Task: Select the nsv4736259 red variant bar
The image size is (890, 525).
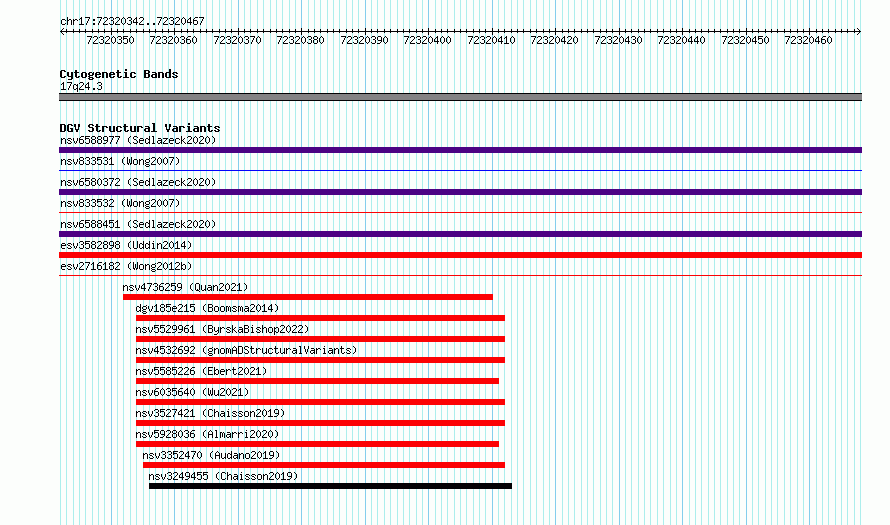Action: [308, 297]
